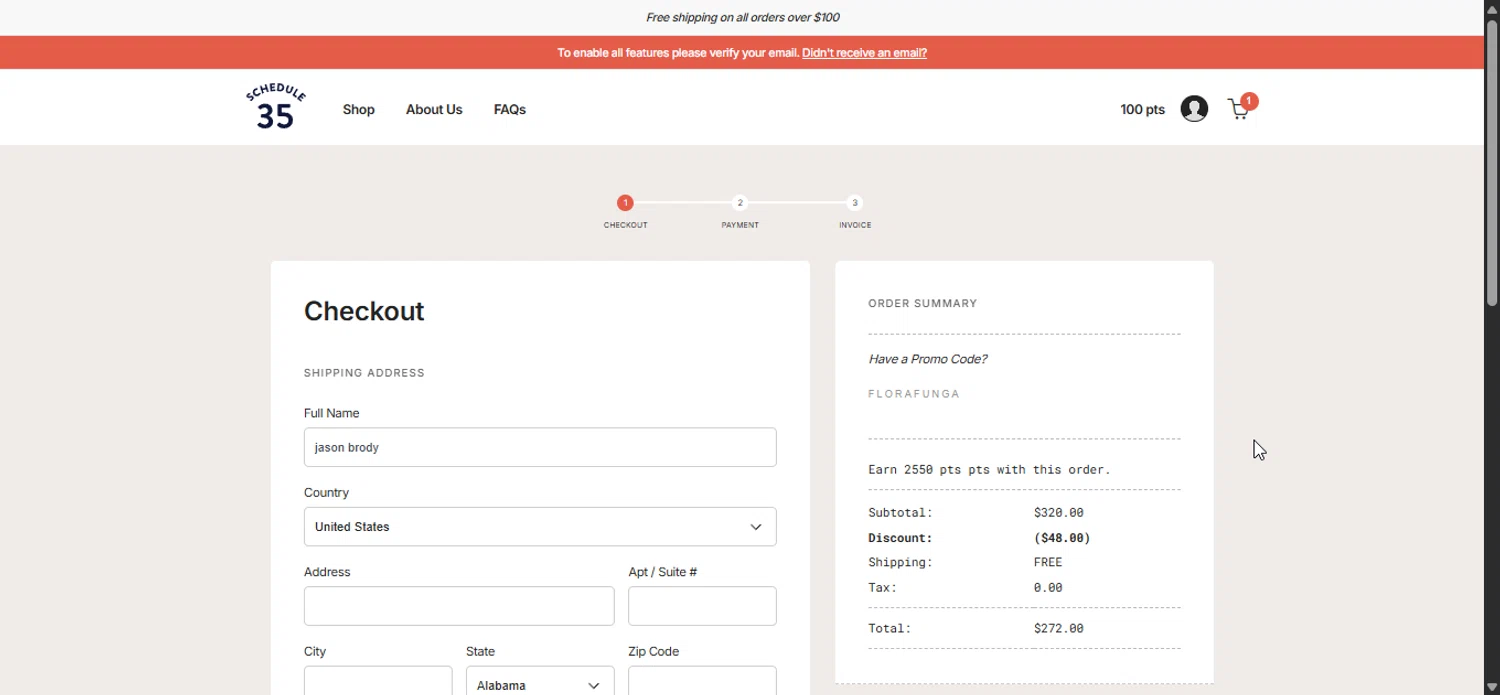Open the About Us menu item
Viewport: 1500px width, 695px height.
tap(434, 110)
